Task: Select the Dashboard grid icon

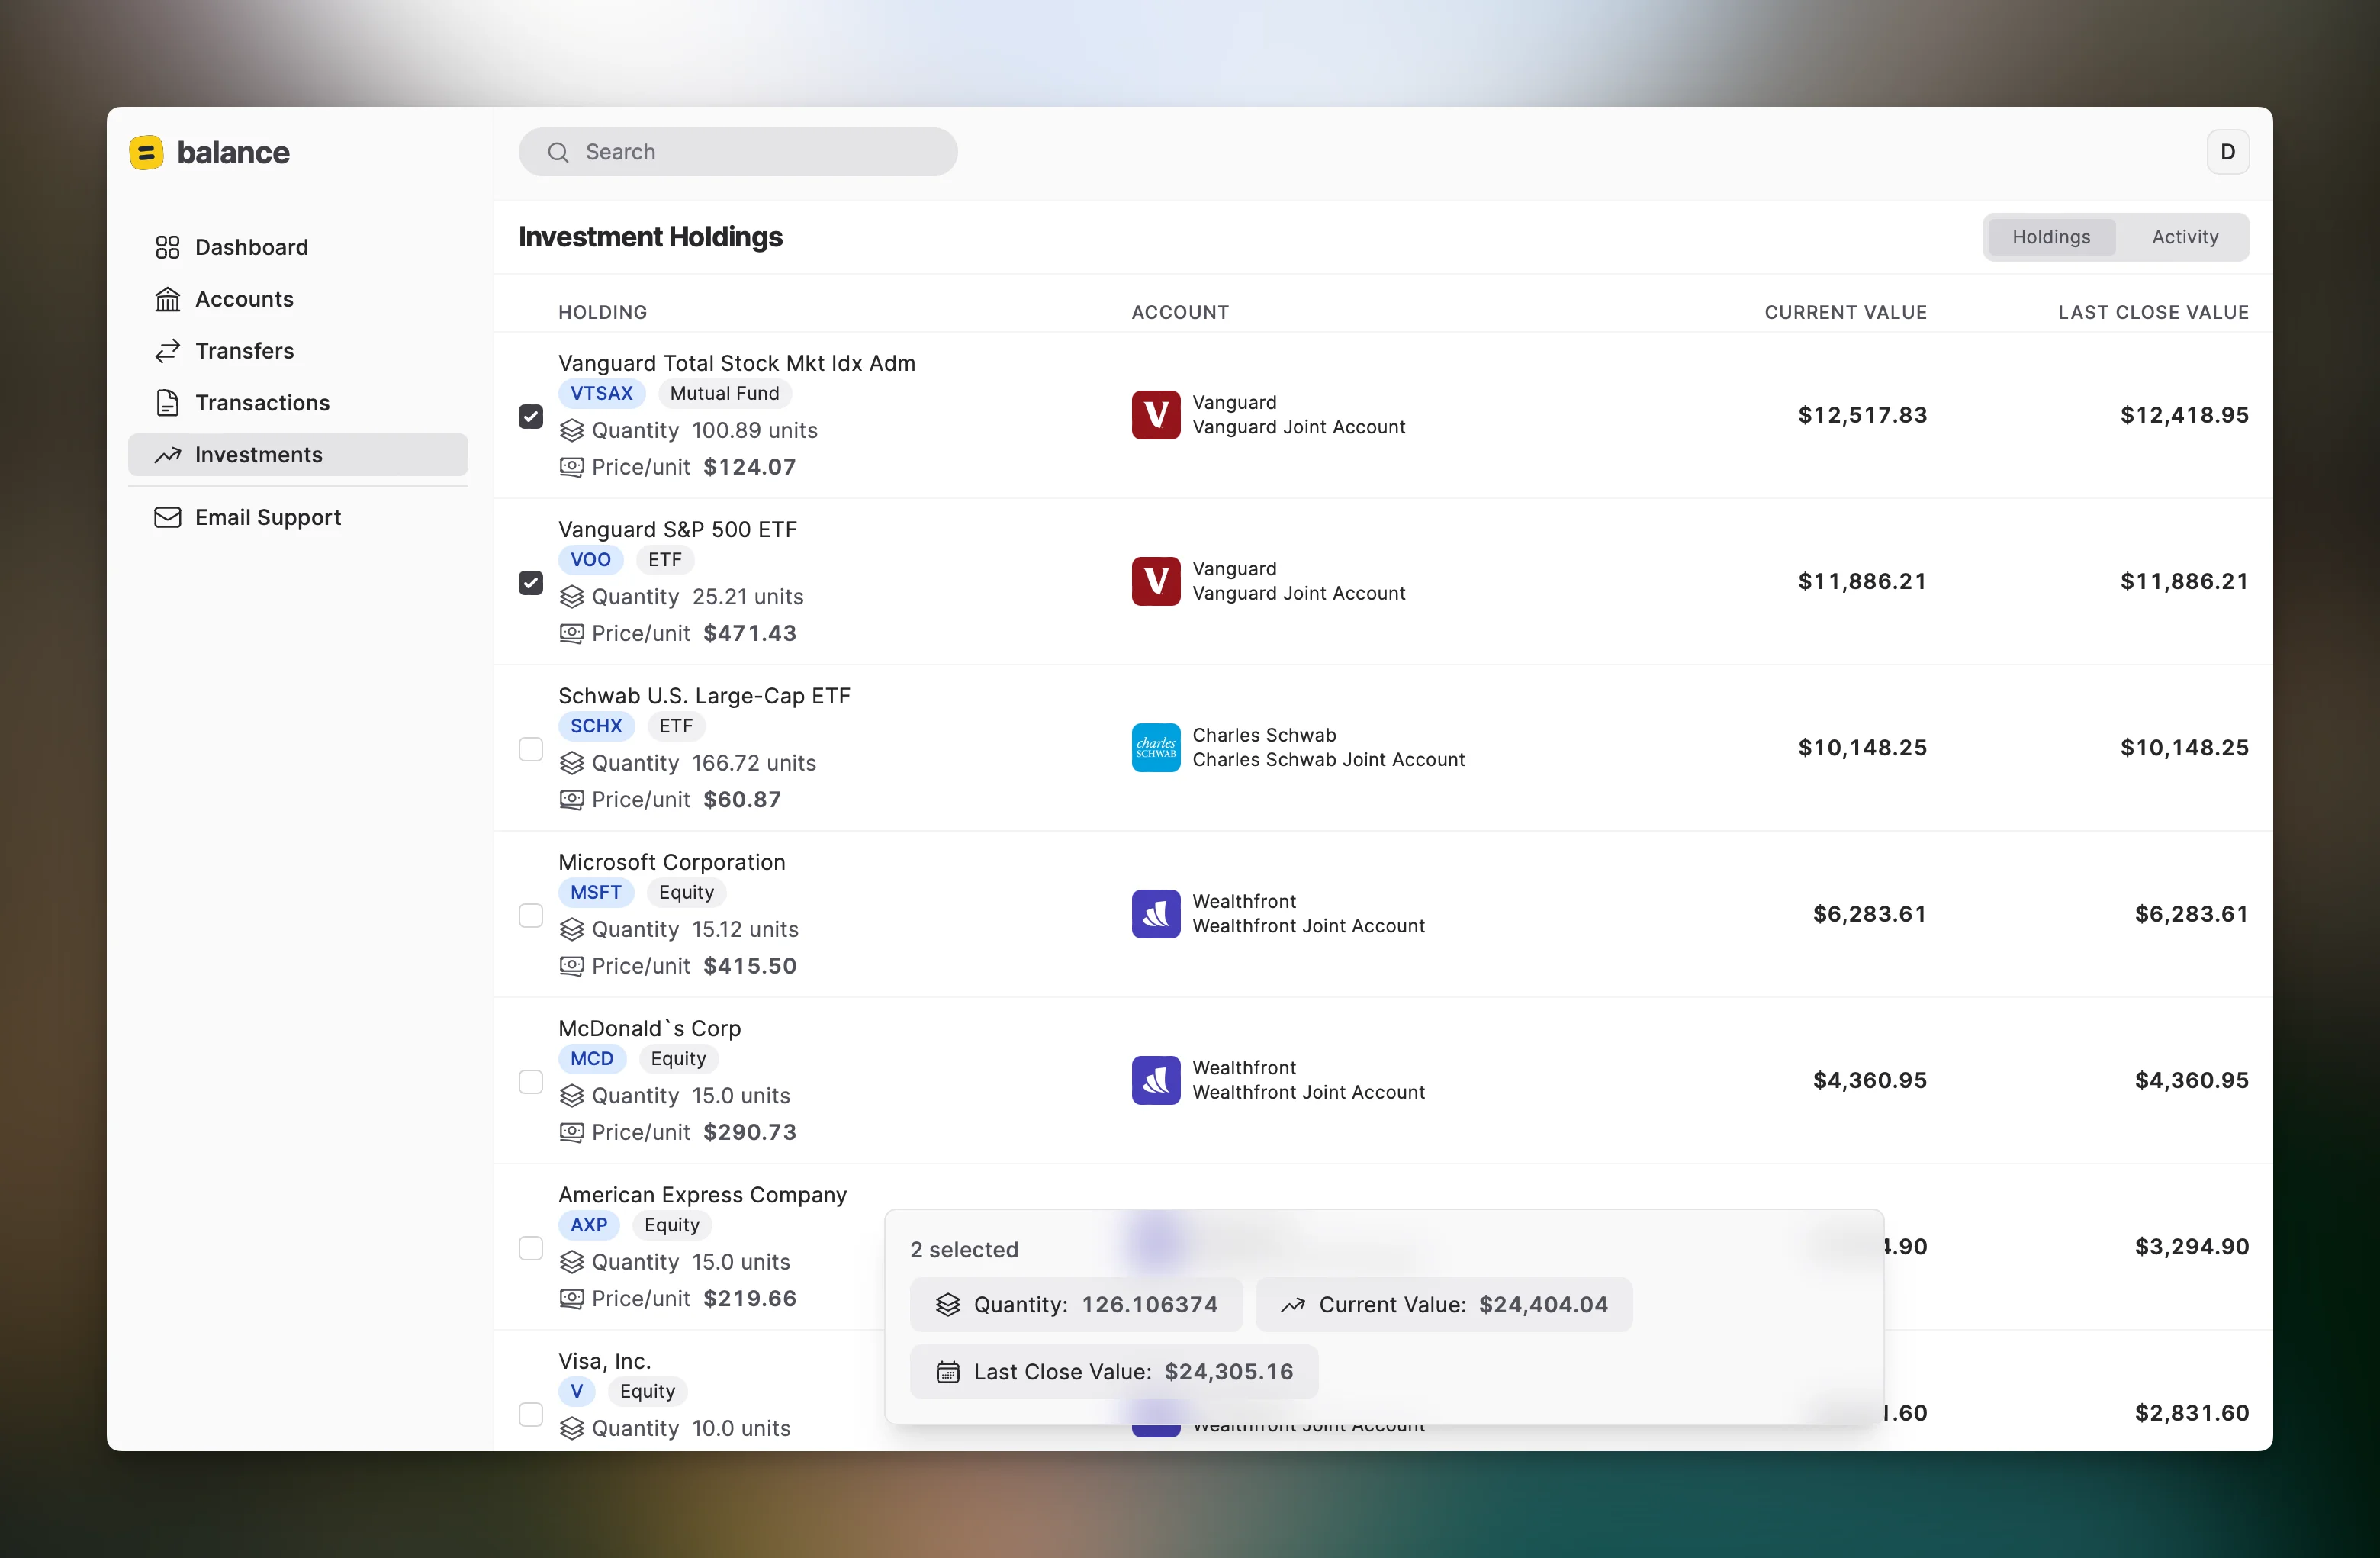Action: pyautogui.click(x=168, y=247)
